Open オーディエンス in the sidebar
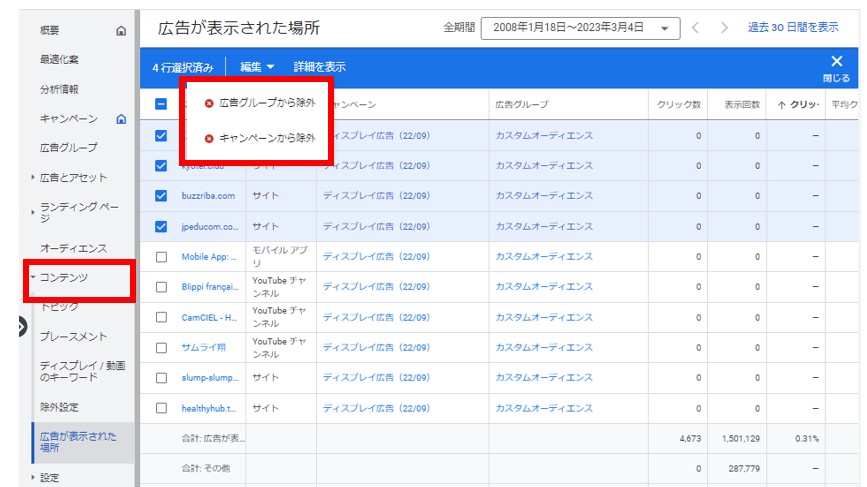This screenshot has width=867, height=487. click(x=74, y=249)
